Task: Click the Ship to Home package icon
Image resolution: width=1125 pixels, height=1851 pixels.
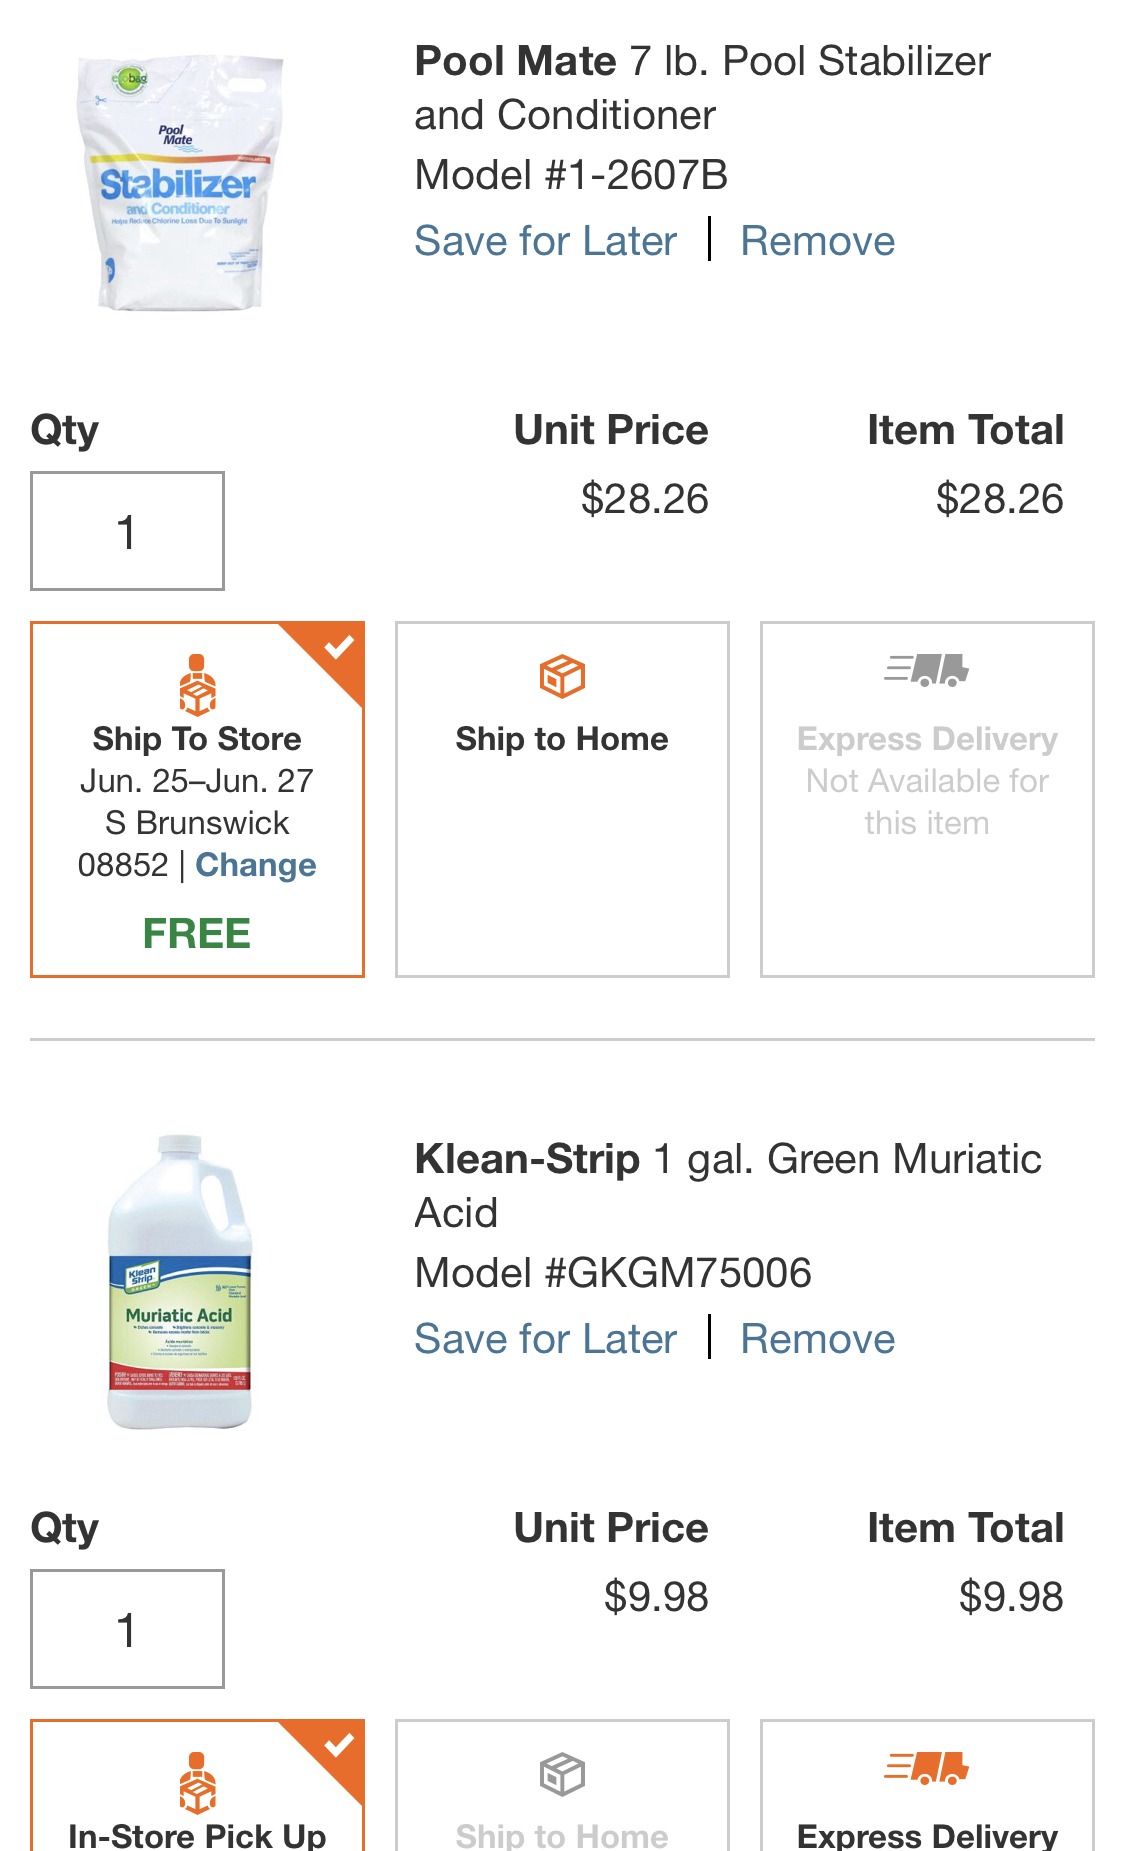Action: click(562, 677)
